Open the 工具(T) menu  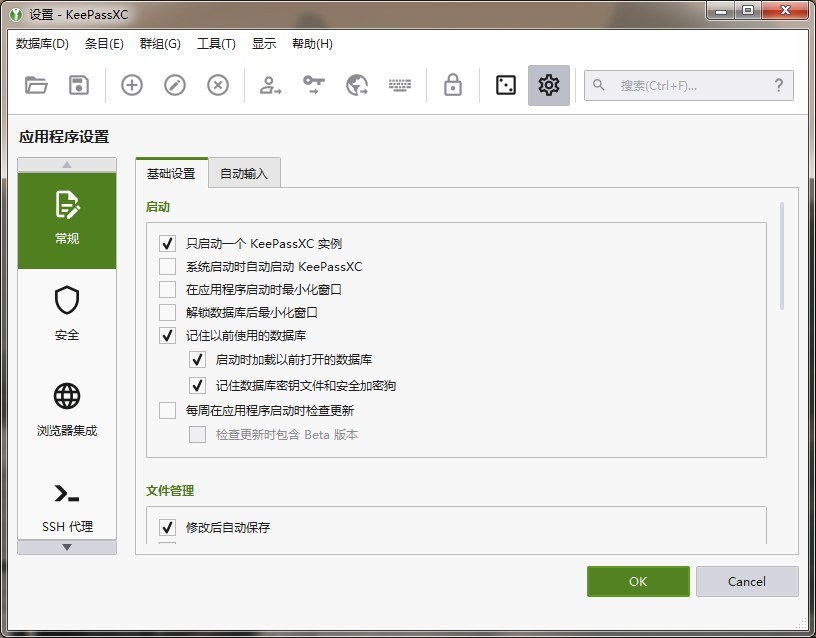click(216, 44)
